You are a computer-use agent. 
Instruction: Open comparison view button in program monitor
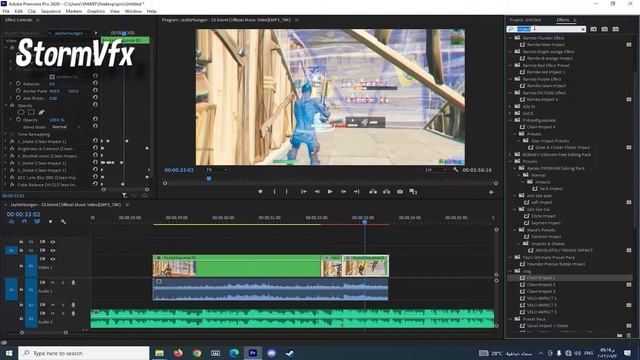[413, 191]
